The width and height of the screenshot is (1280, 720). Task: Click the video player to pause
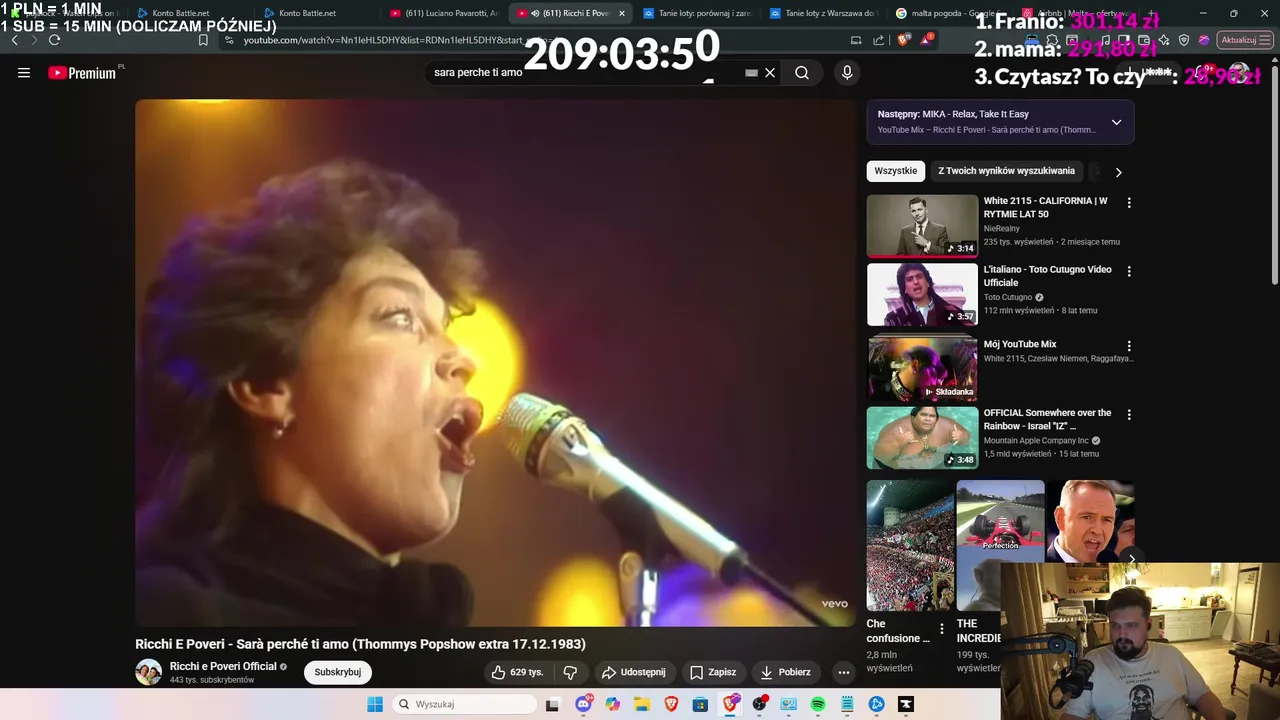495,362
